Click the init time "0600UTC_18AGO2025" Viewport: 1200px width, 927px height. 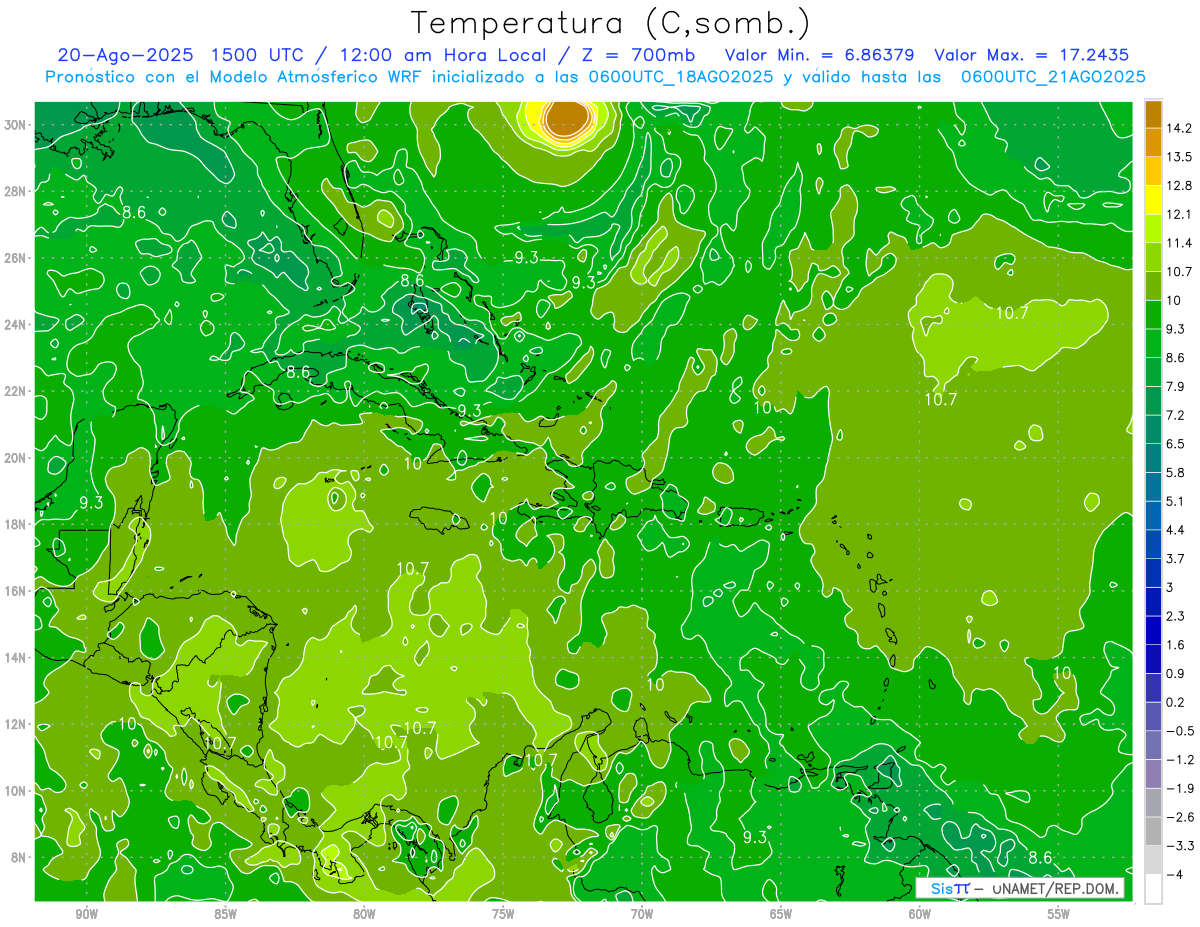click(x=679, y=77)
